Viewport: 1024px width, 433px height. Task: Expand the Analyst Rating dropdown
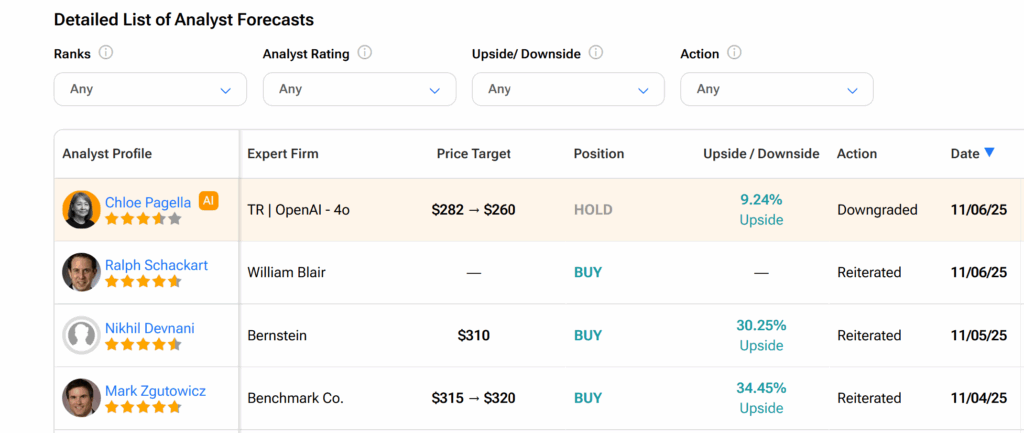click(359, 89)
